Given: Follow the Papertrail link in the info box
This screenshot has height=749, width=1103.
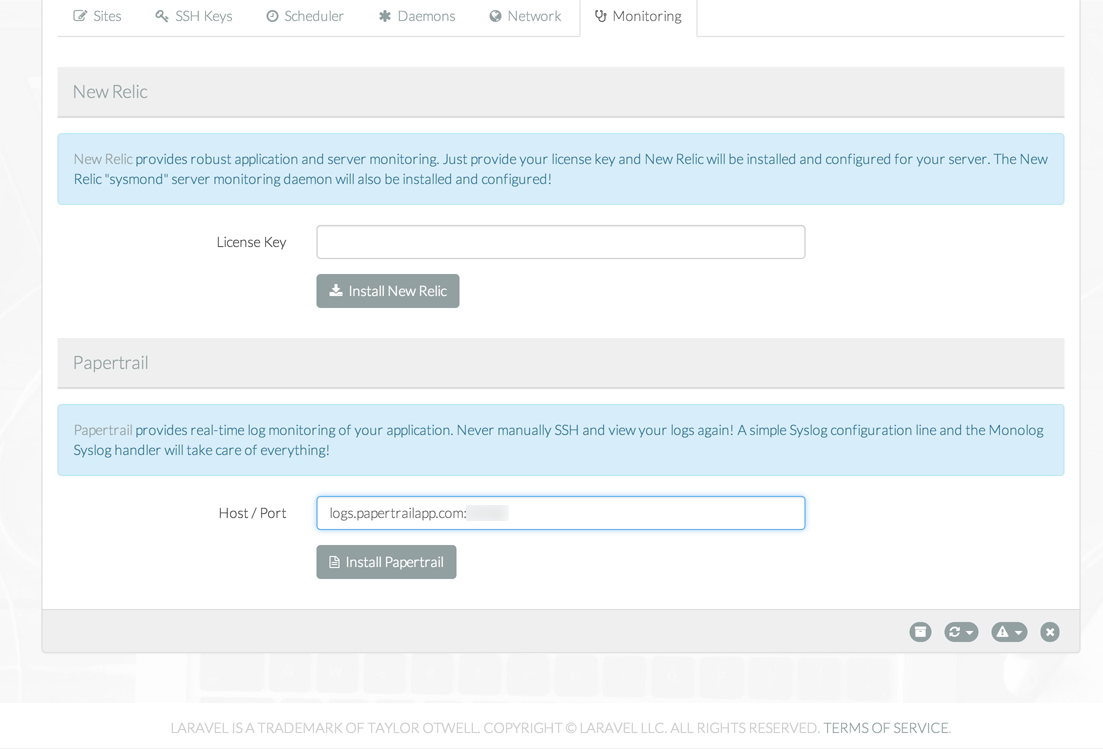Looking at the screenshot, I should tap(103, 430).
